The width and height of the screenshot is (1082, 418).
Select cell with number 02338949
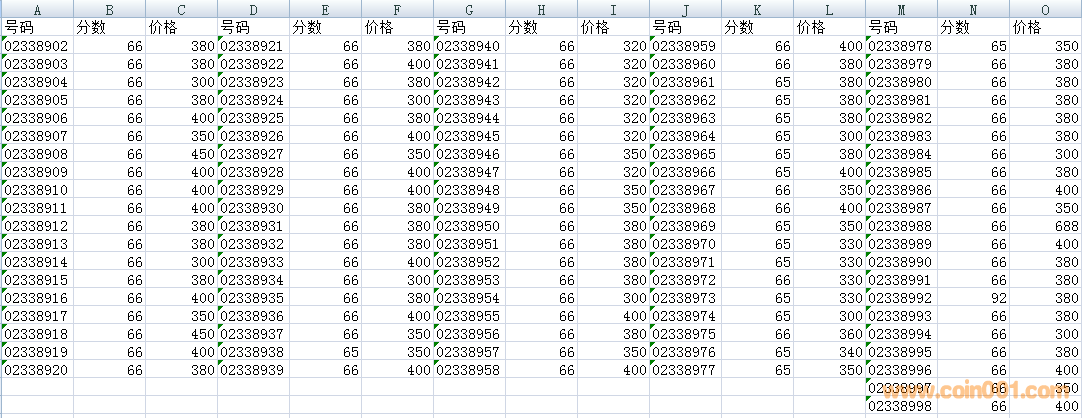[469, 208]
